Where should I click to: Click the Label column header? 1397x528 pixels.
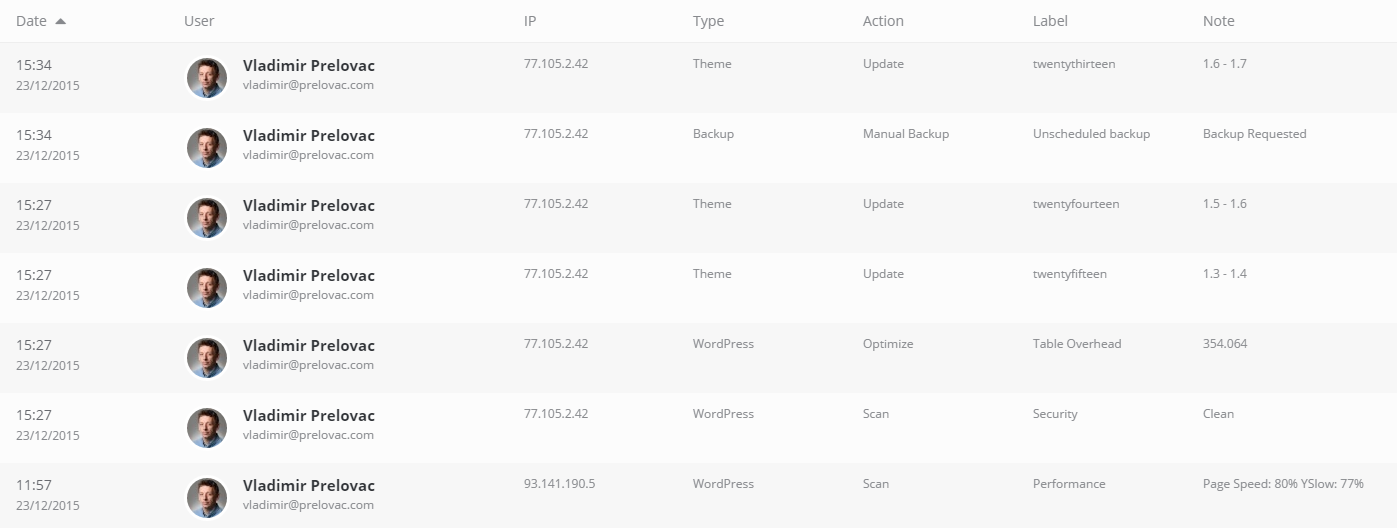[x=1050, y=21]
